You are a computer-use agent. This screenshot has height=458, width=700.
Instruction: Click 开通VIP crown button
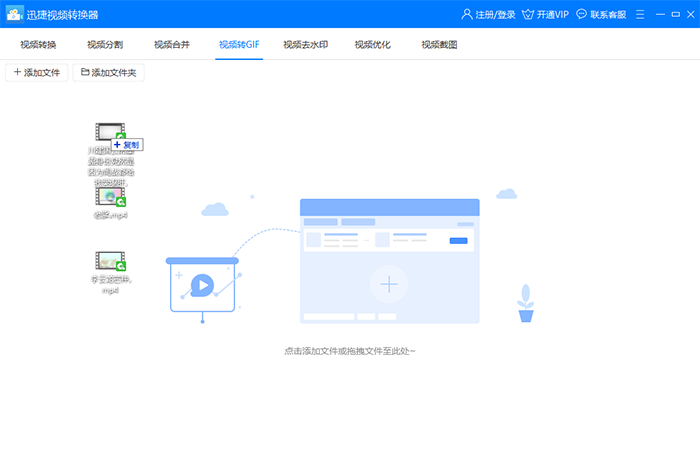coord(545,15)
